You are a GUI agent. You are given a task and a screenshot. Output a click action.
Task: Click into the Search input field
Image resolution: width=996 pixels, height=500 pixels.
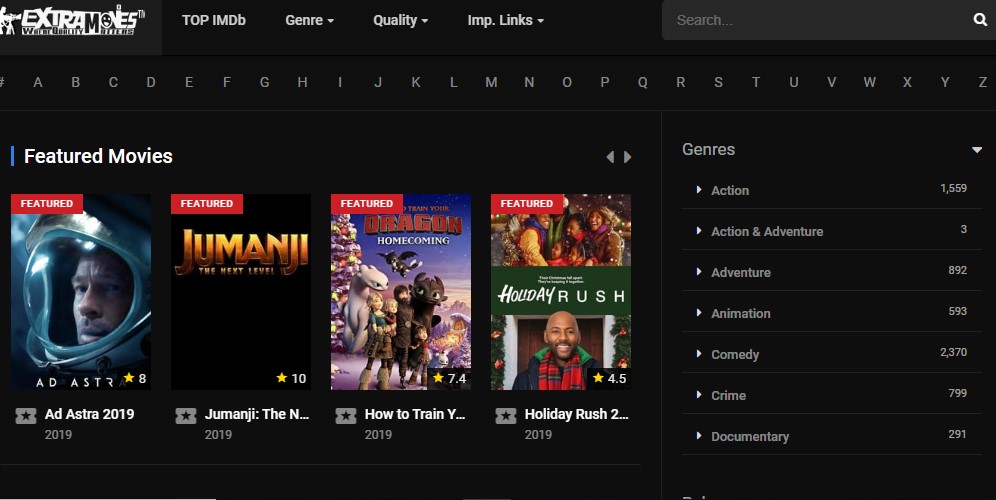[818, 20]
